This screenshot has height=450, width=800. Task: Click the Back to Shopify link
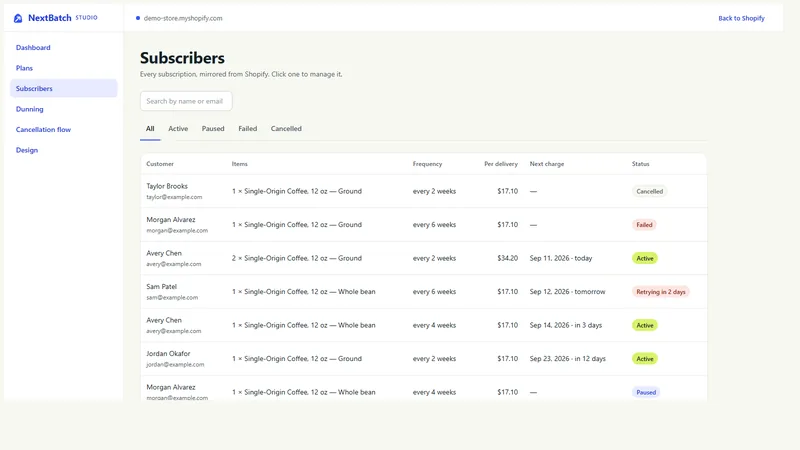(741, 18)
